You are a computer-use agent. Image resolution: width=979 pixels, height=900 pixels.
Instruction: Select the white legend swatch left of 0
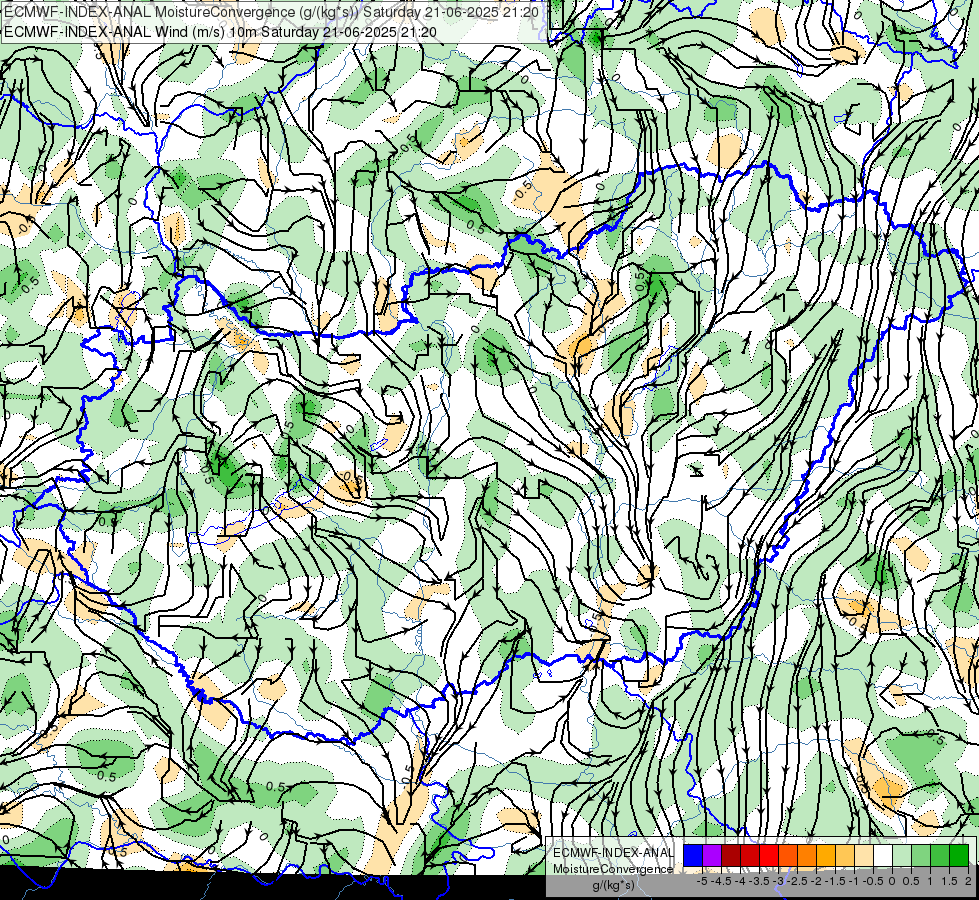(883, 855)
